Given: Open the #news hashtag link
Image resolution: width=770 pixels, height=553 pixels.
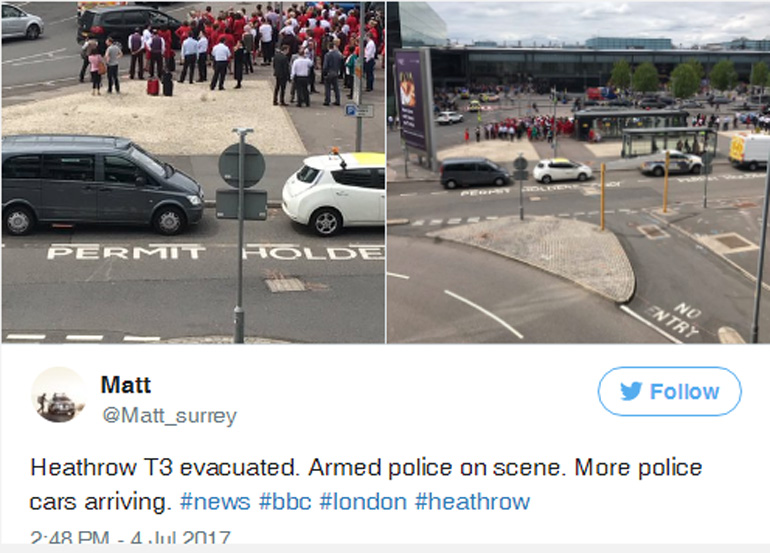Looking at the screenshot, I should click(215, 502).
